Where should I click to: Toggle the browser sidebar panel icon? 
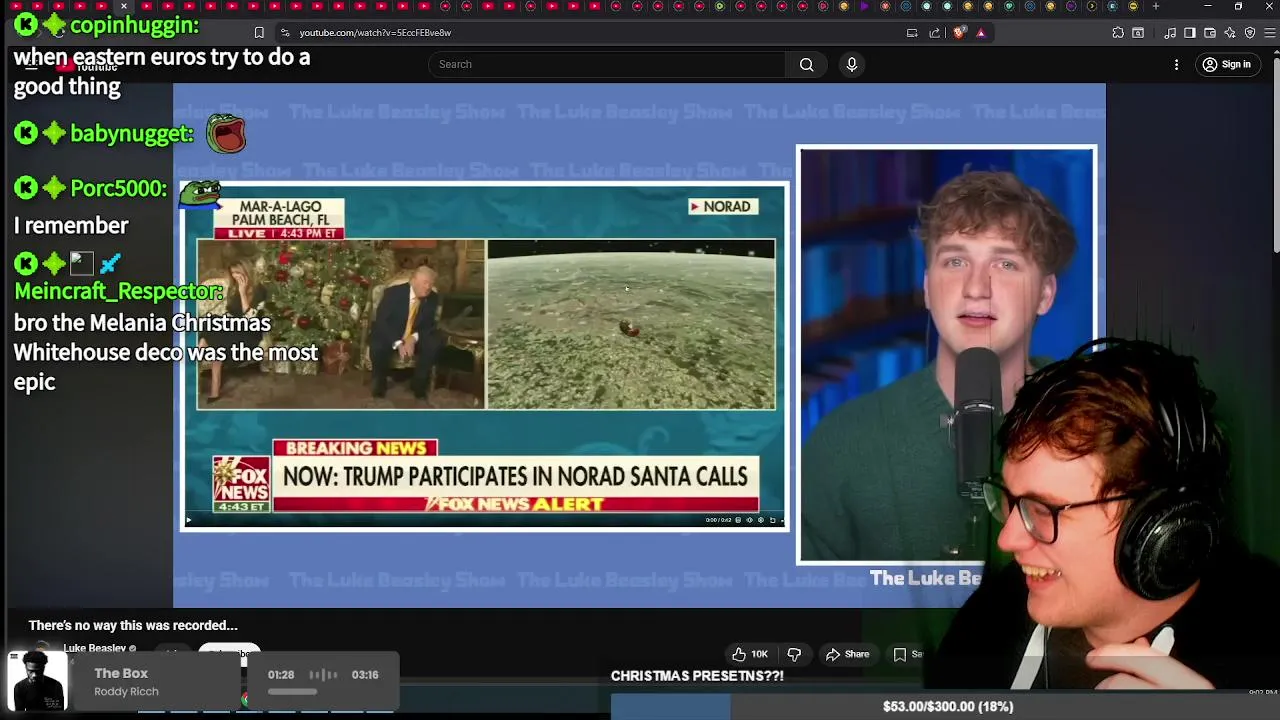click(1189, 33)
